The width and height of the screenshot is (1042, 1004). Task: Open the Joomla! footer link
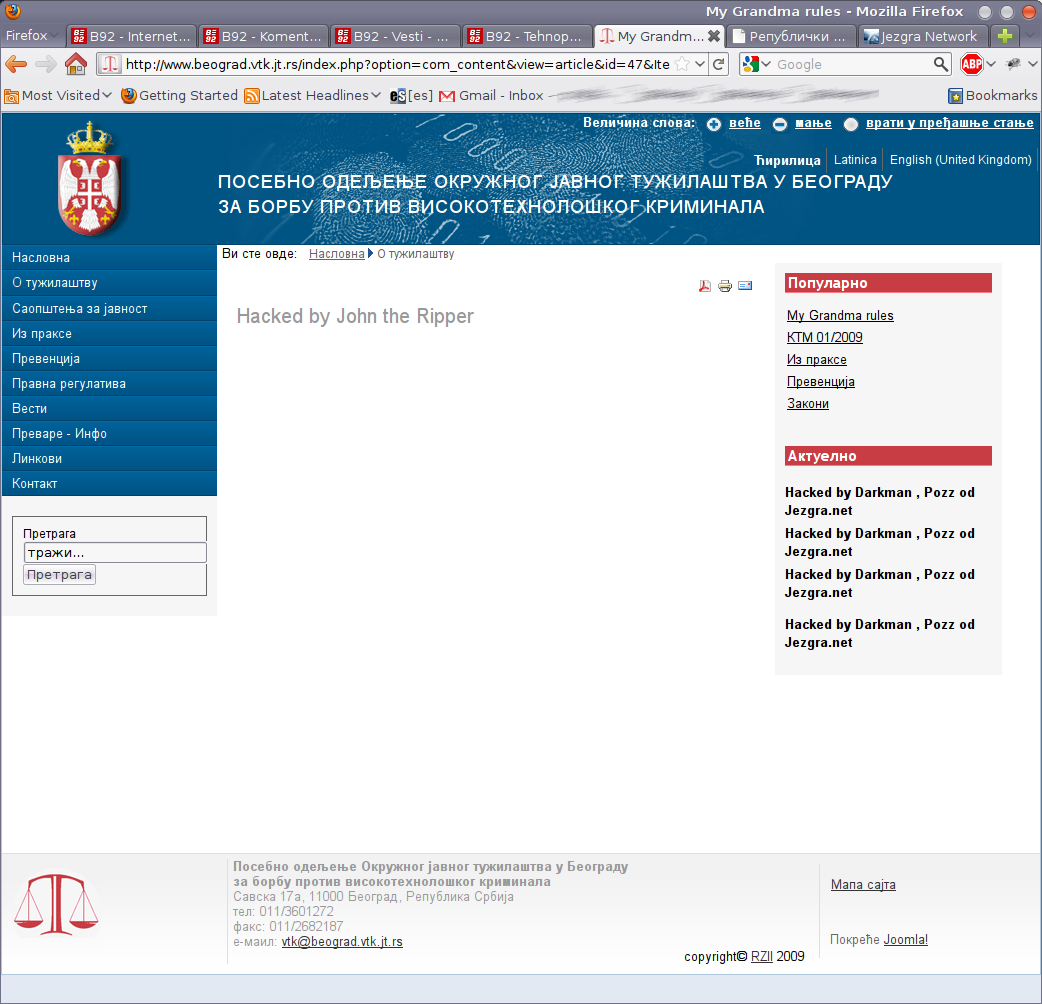905,940
